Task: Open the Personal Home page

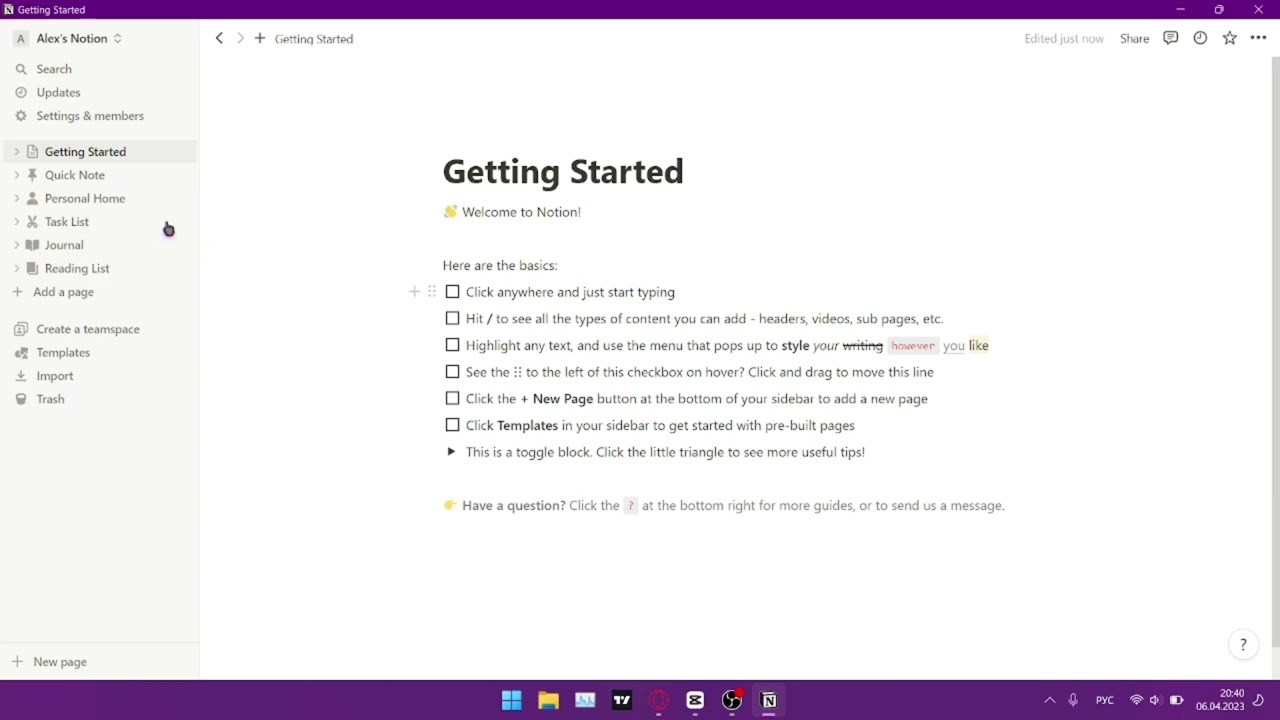Action: coord(85,198)
